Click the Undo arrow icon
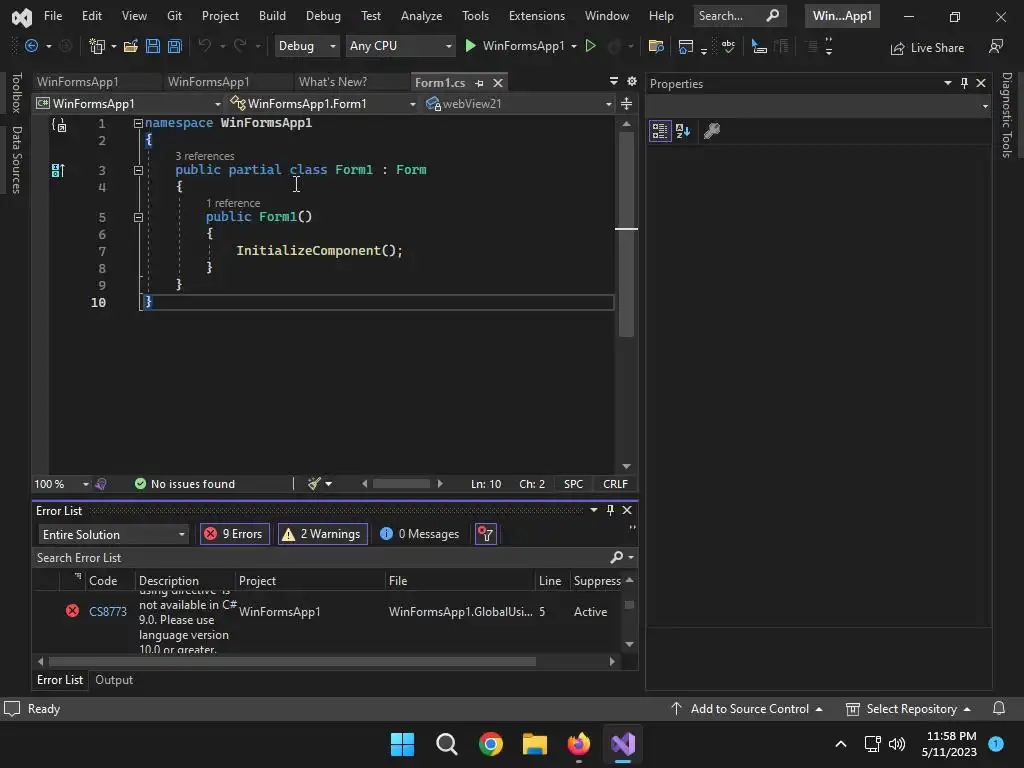 (205, 46)
